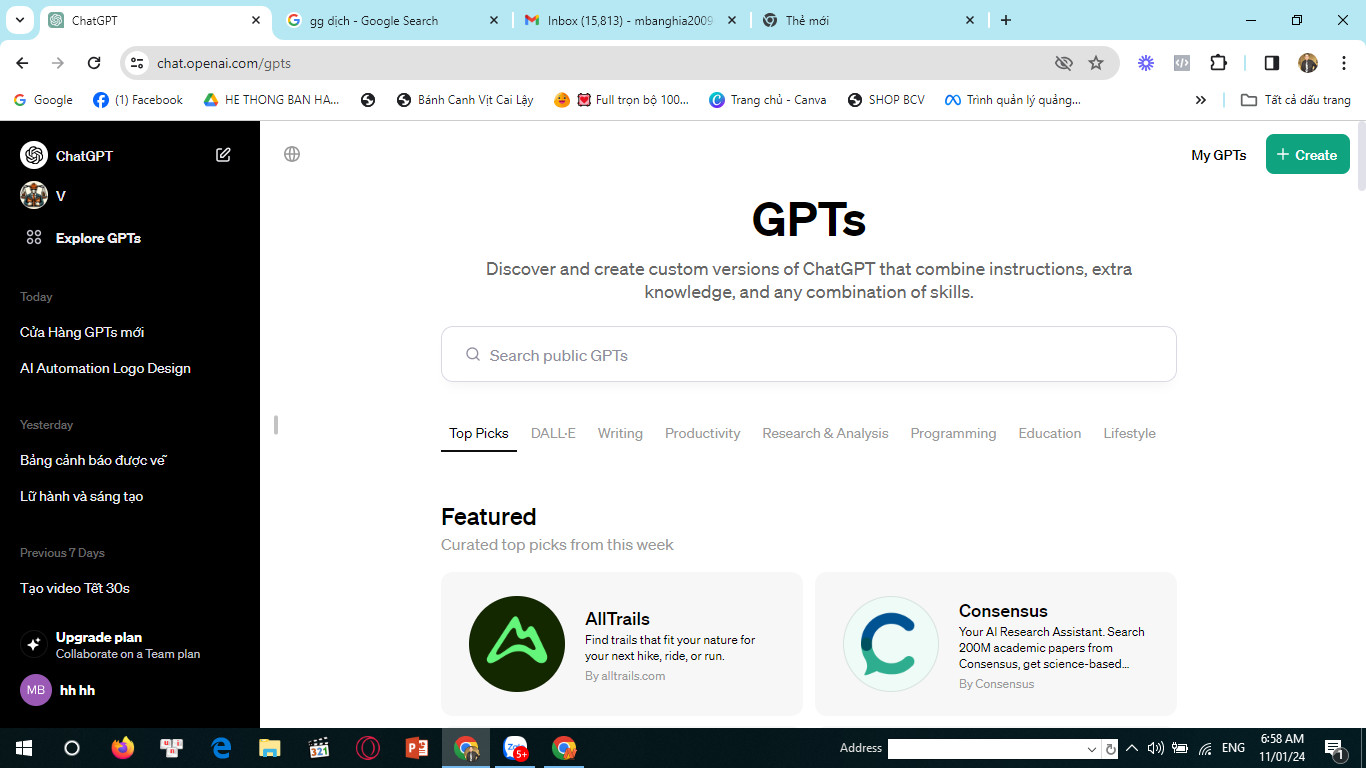The width and height of the screenshot is (1366, 768).
Task: Click the green Create button
Action: 1307,155
